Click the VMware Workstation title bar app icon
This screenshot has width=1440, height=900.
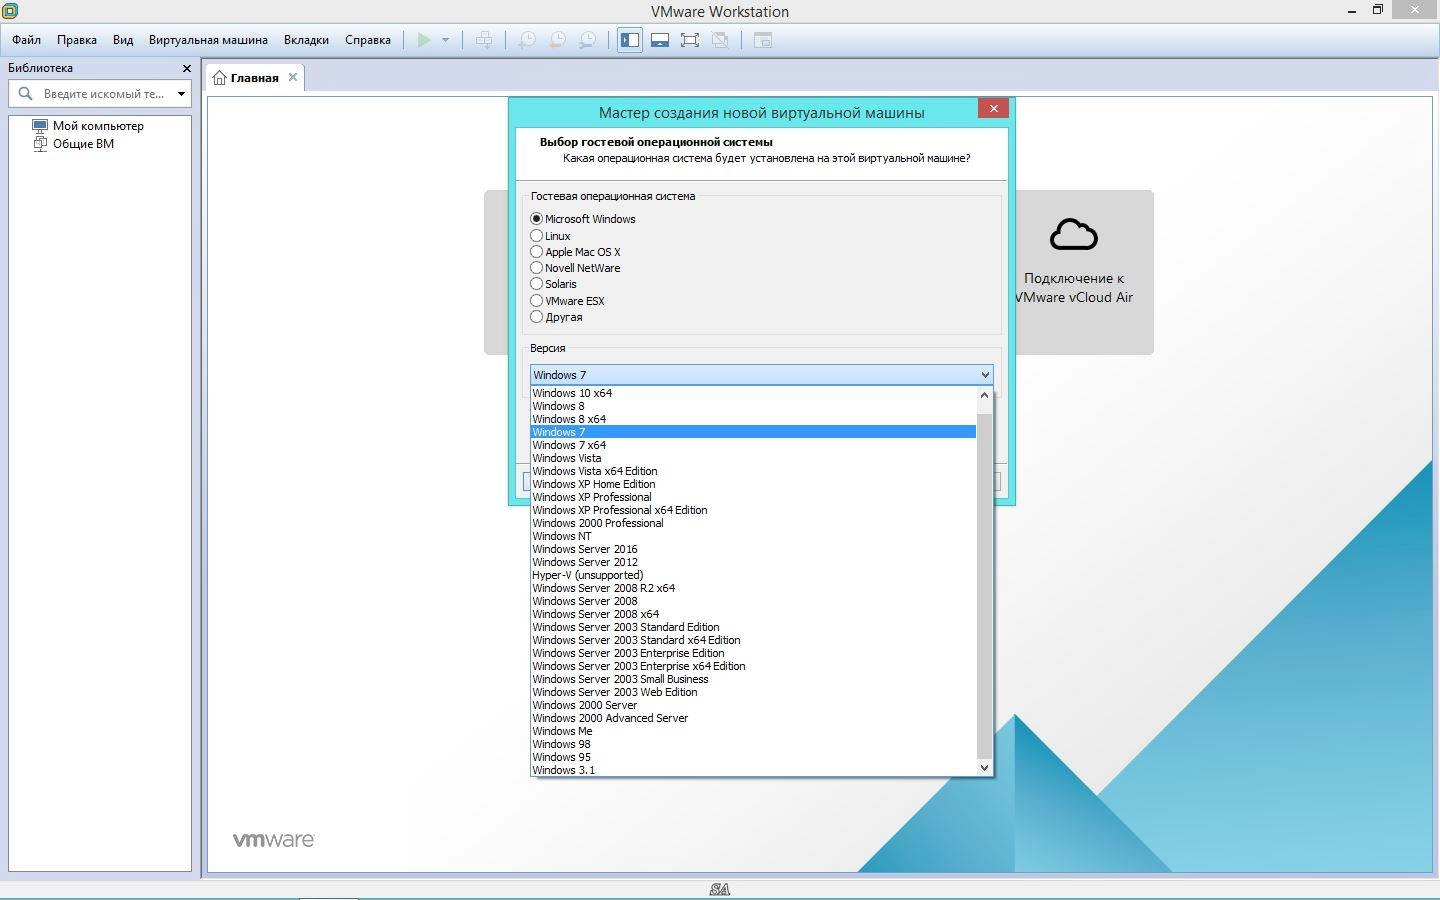[x=10, y=11]
